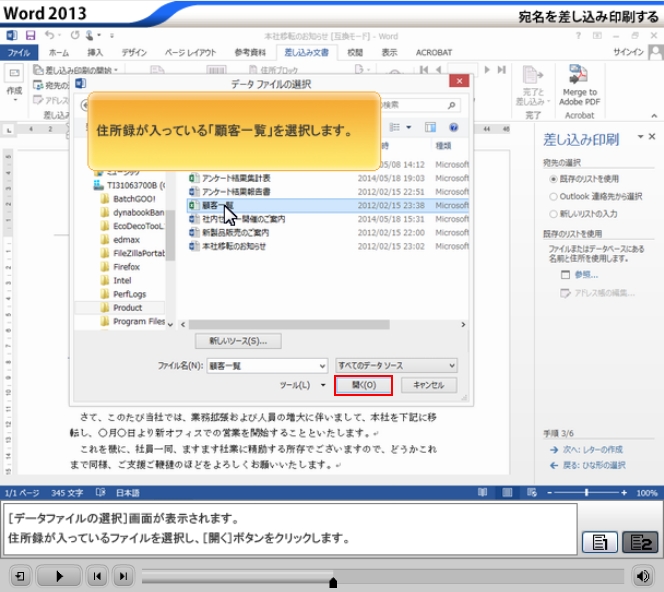Go to first record arrow in ribbon
664x592 pixels.
424,69
